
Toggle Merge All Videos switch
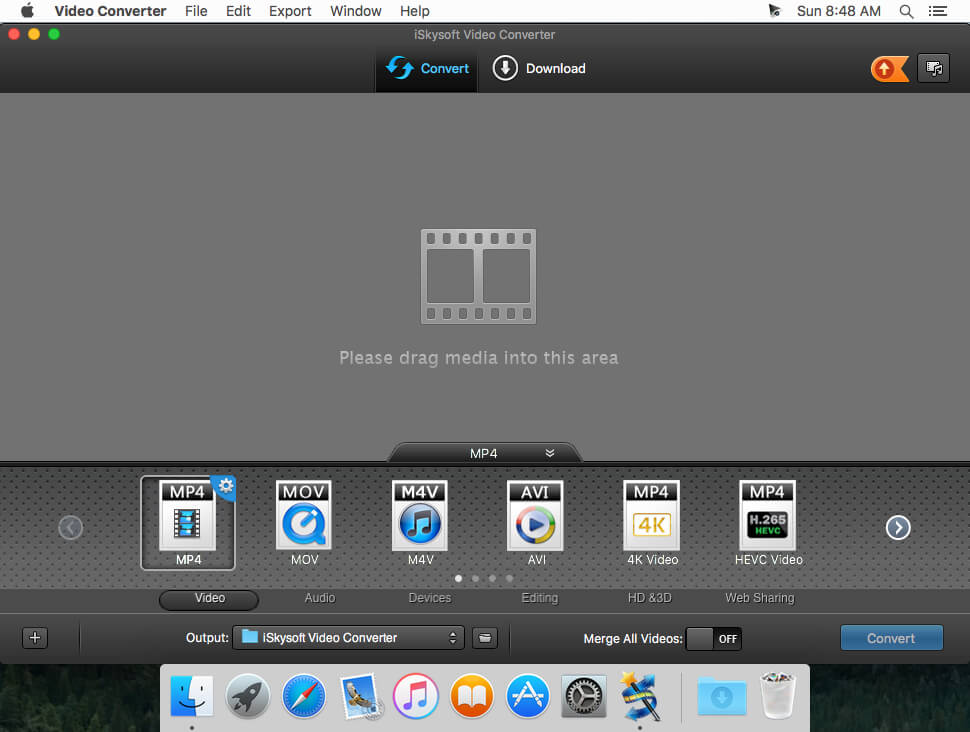click(713, 639)
